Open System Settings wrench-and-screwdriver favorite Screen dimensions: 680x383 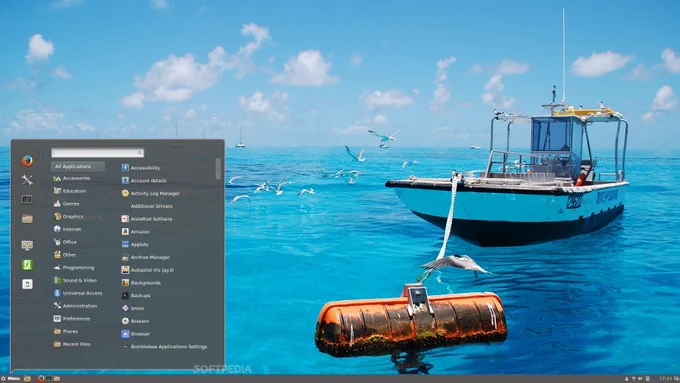[x=27, y=180]
